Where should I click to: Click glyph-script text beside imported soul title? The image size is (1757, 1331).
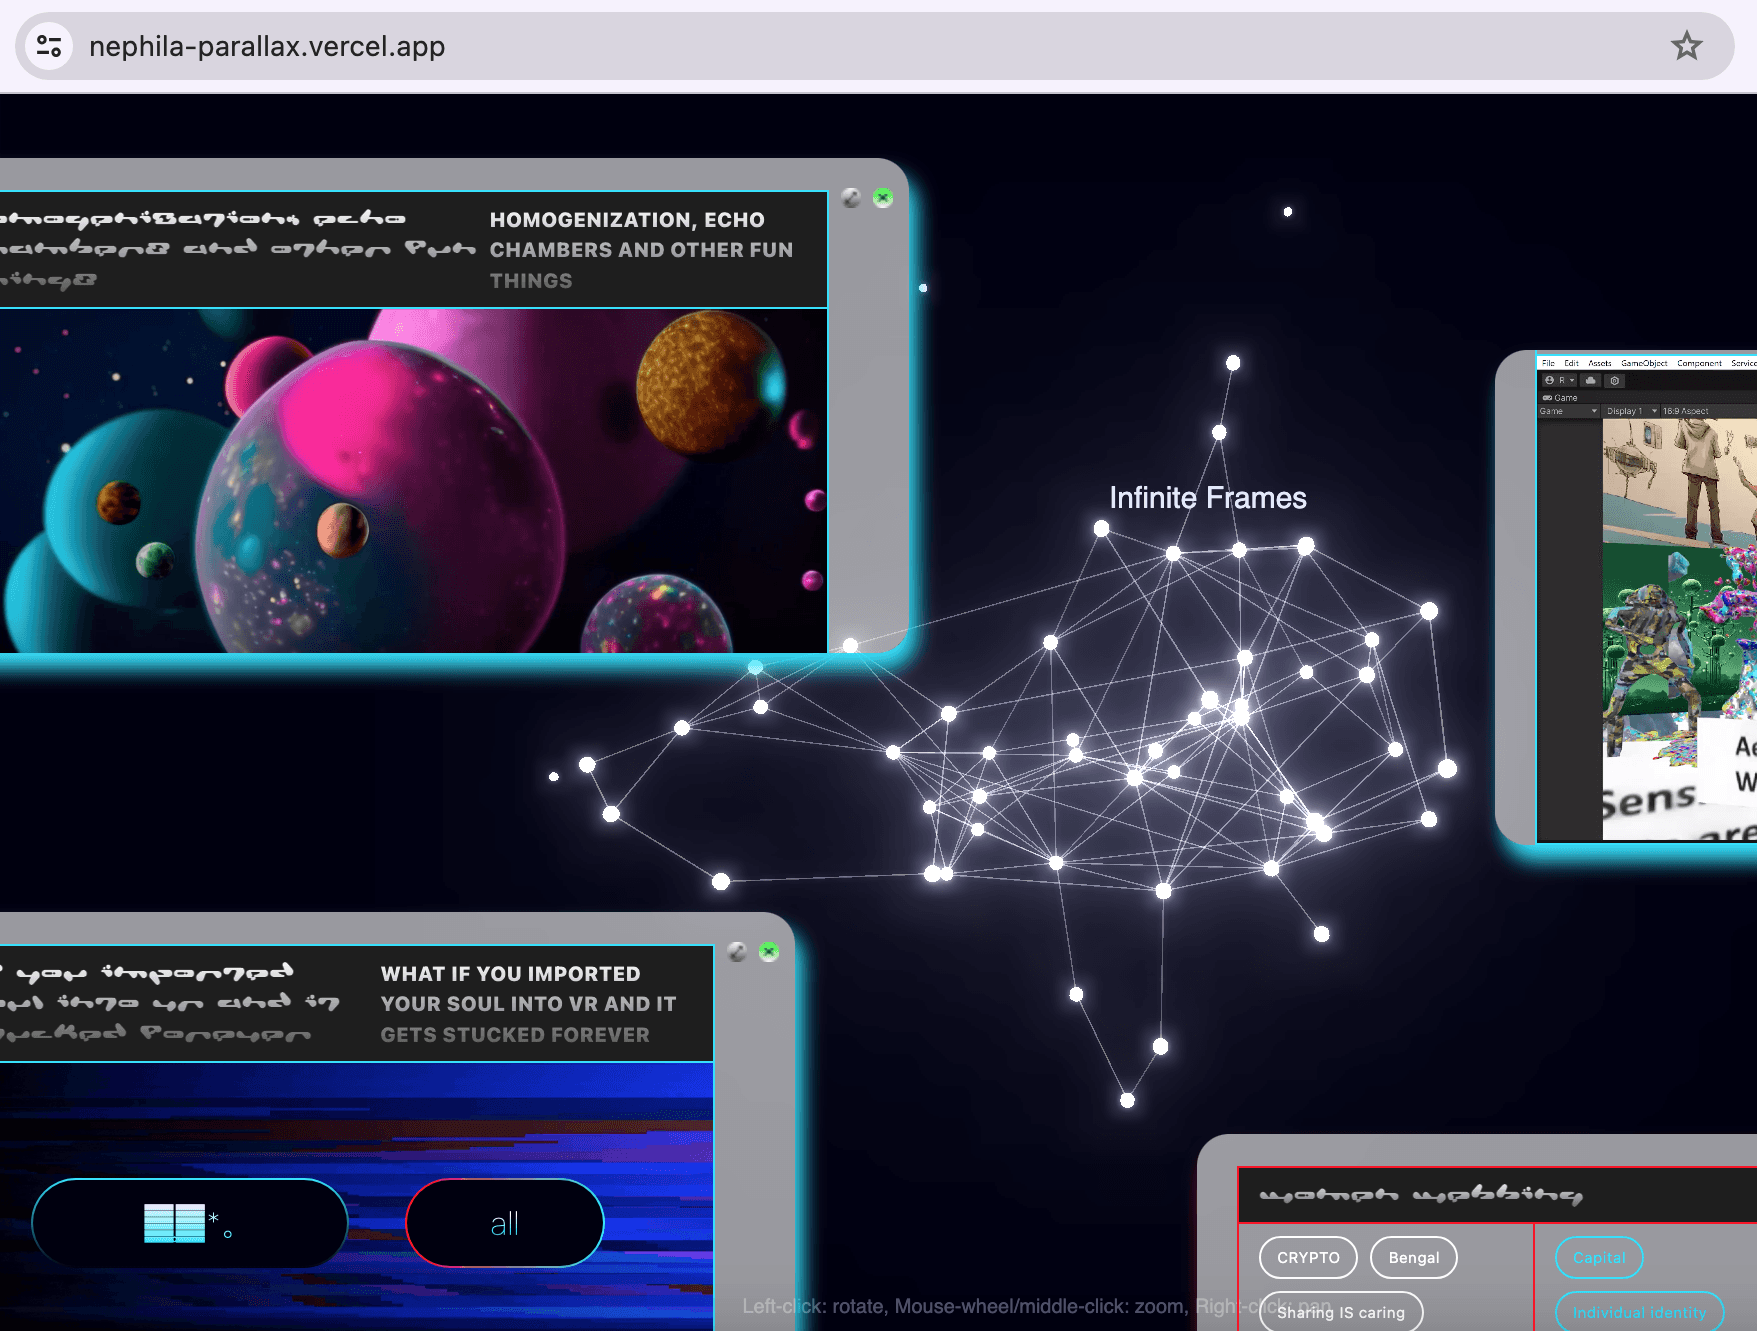170,1004
